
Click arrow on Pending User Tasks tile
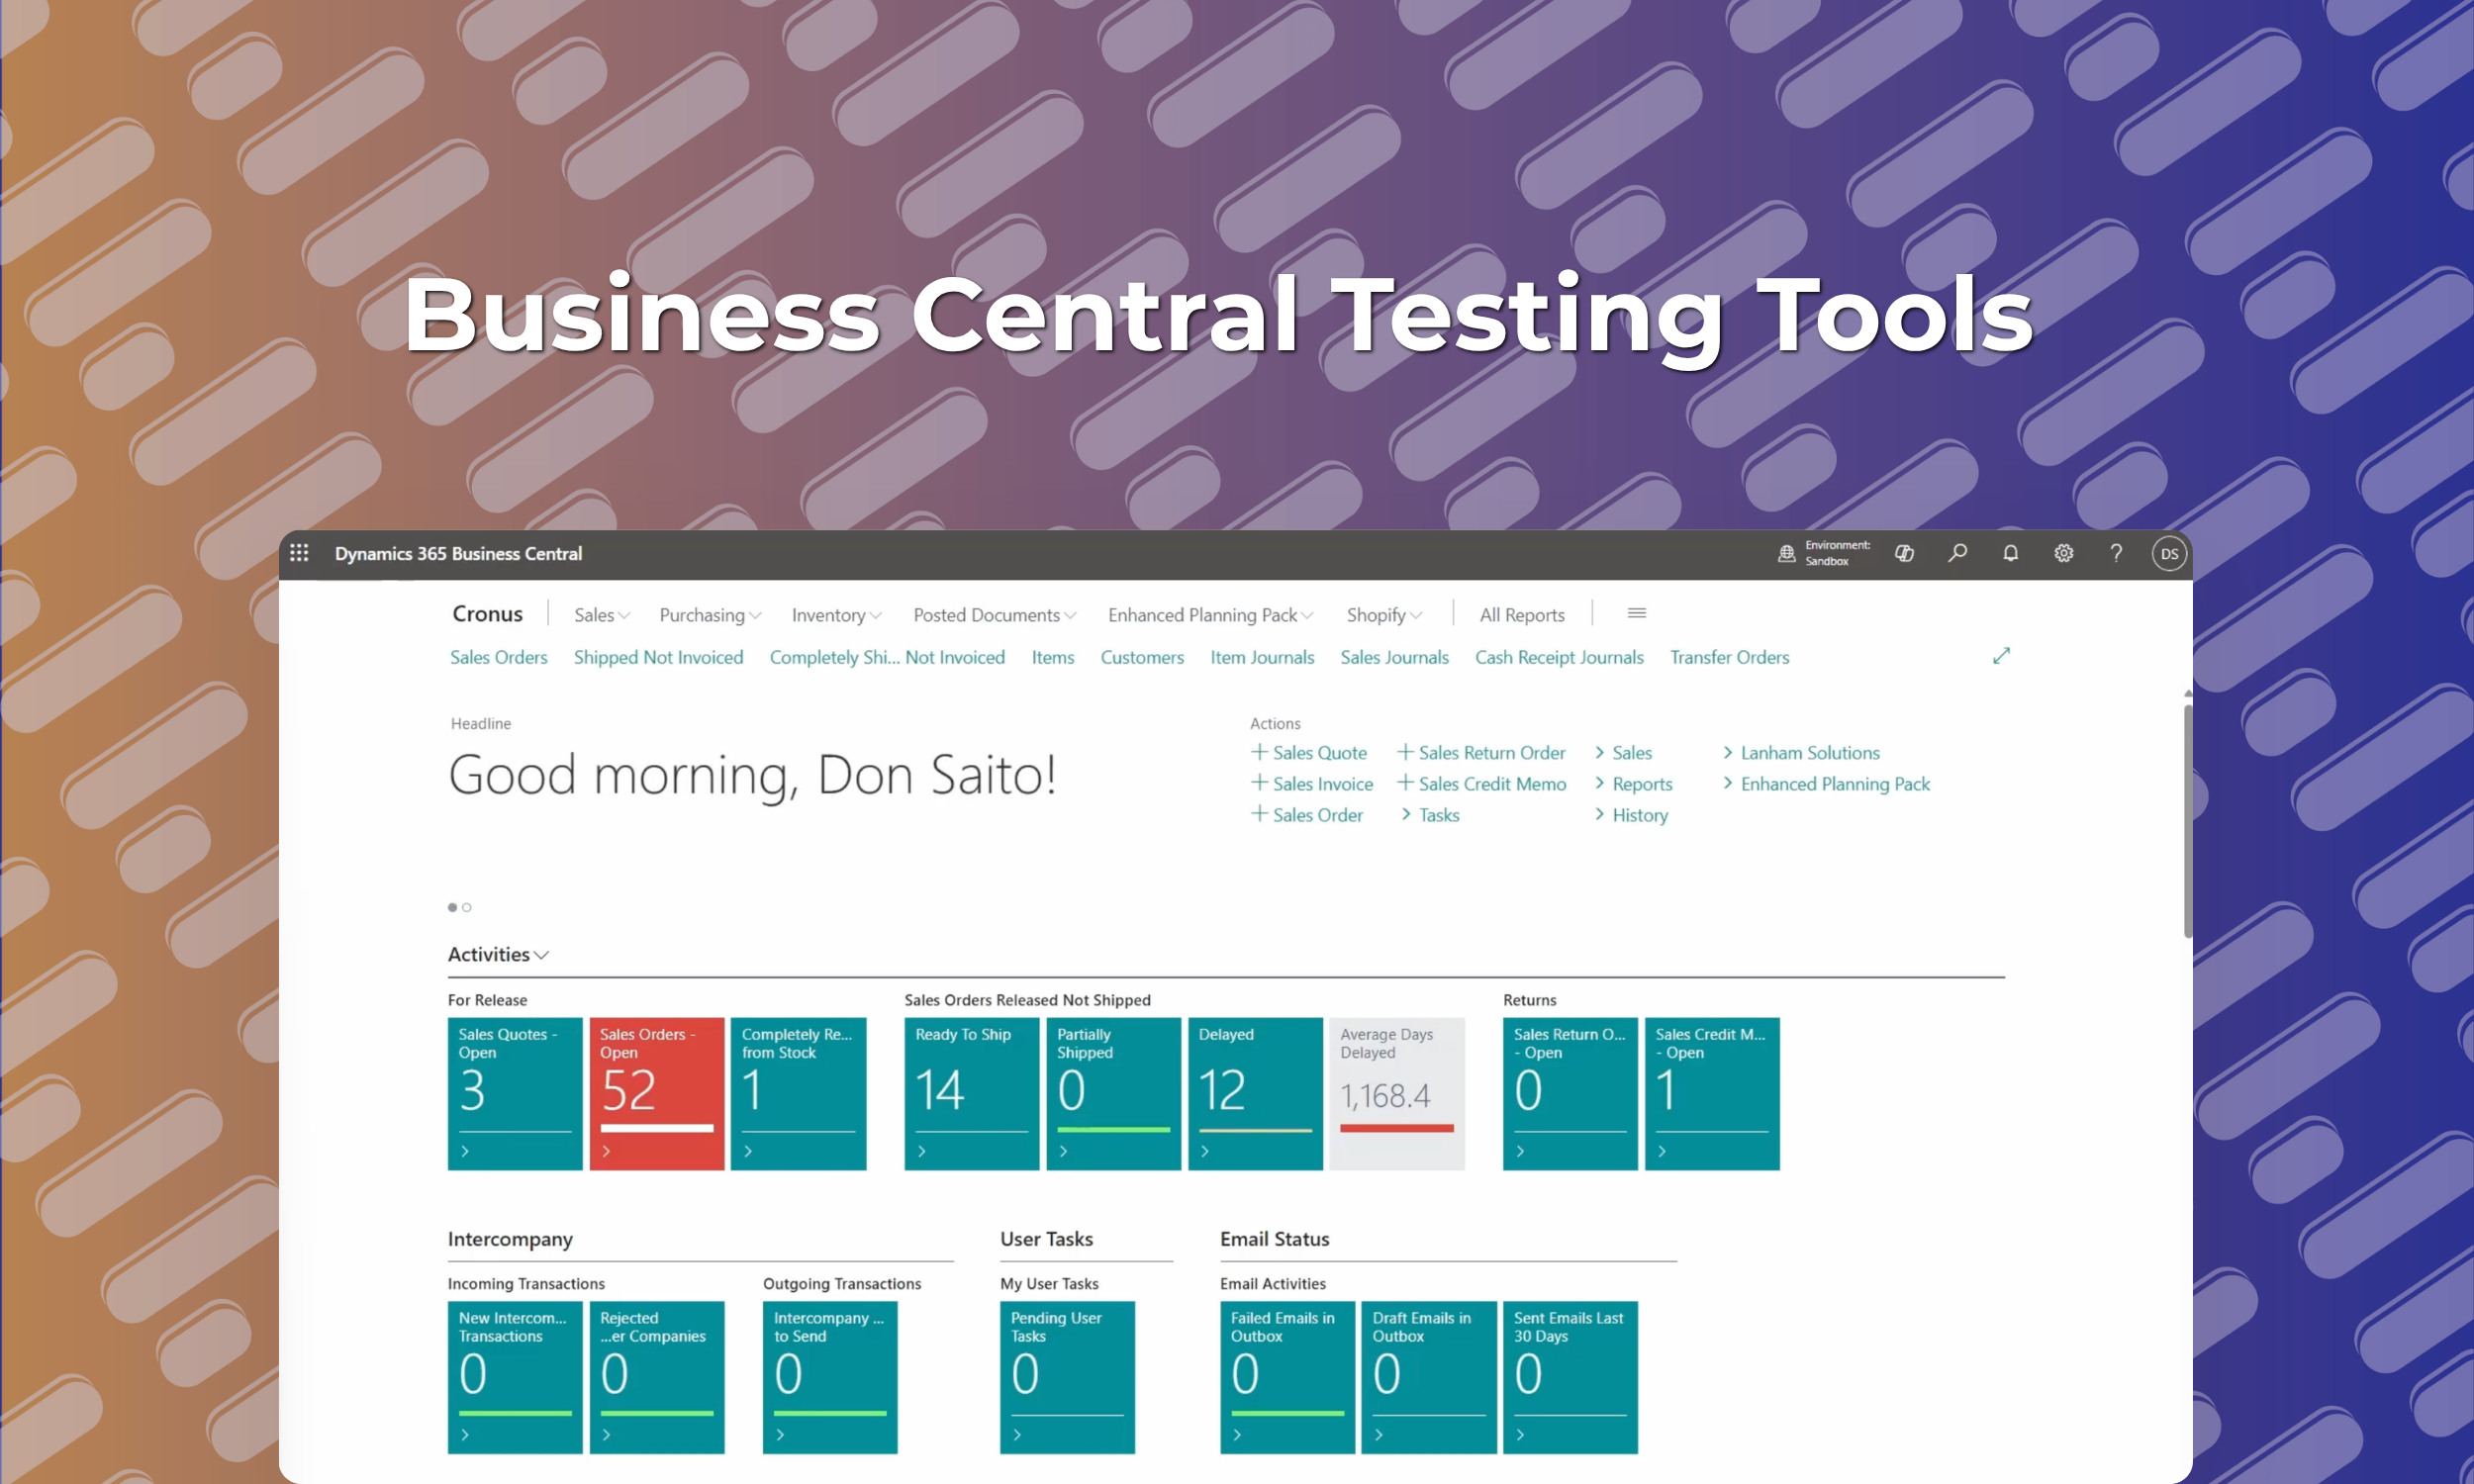[1017, 1435]
